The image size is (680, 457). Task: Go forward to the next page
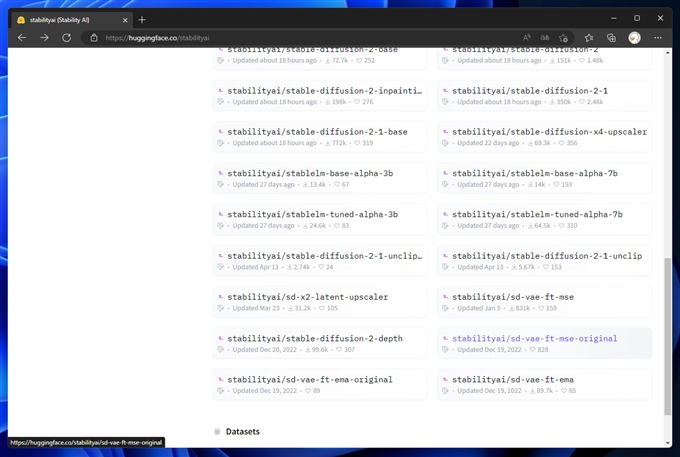(x=44, y=38)
